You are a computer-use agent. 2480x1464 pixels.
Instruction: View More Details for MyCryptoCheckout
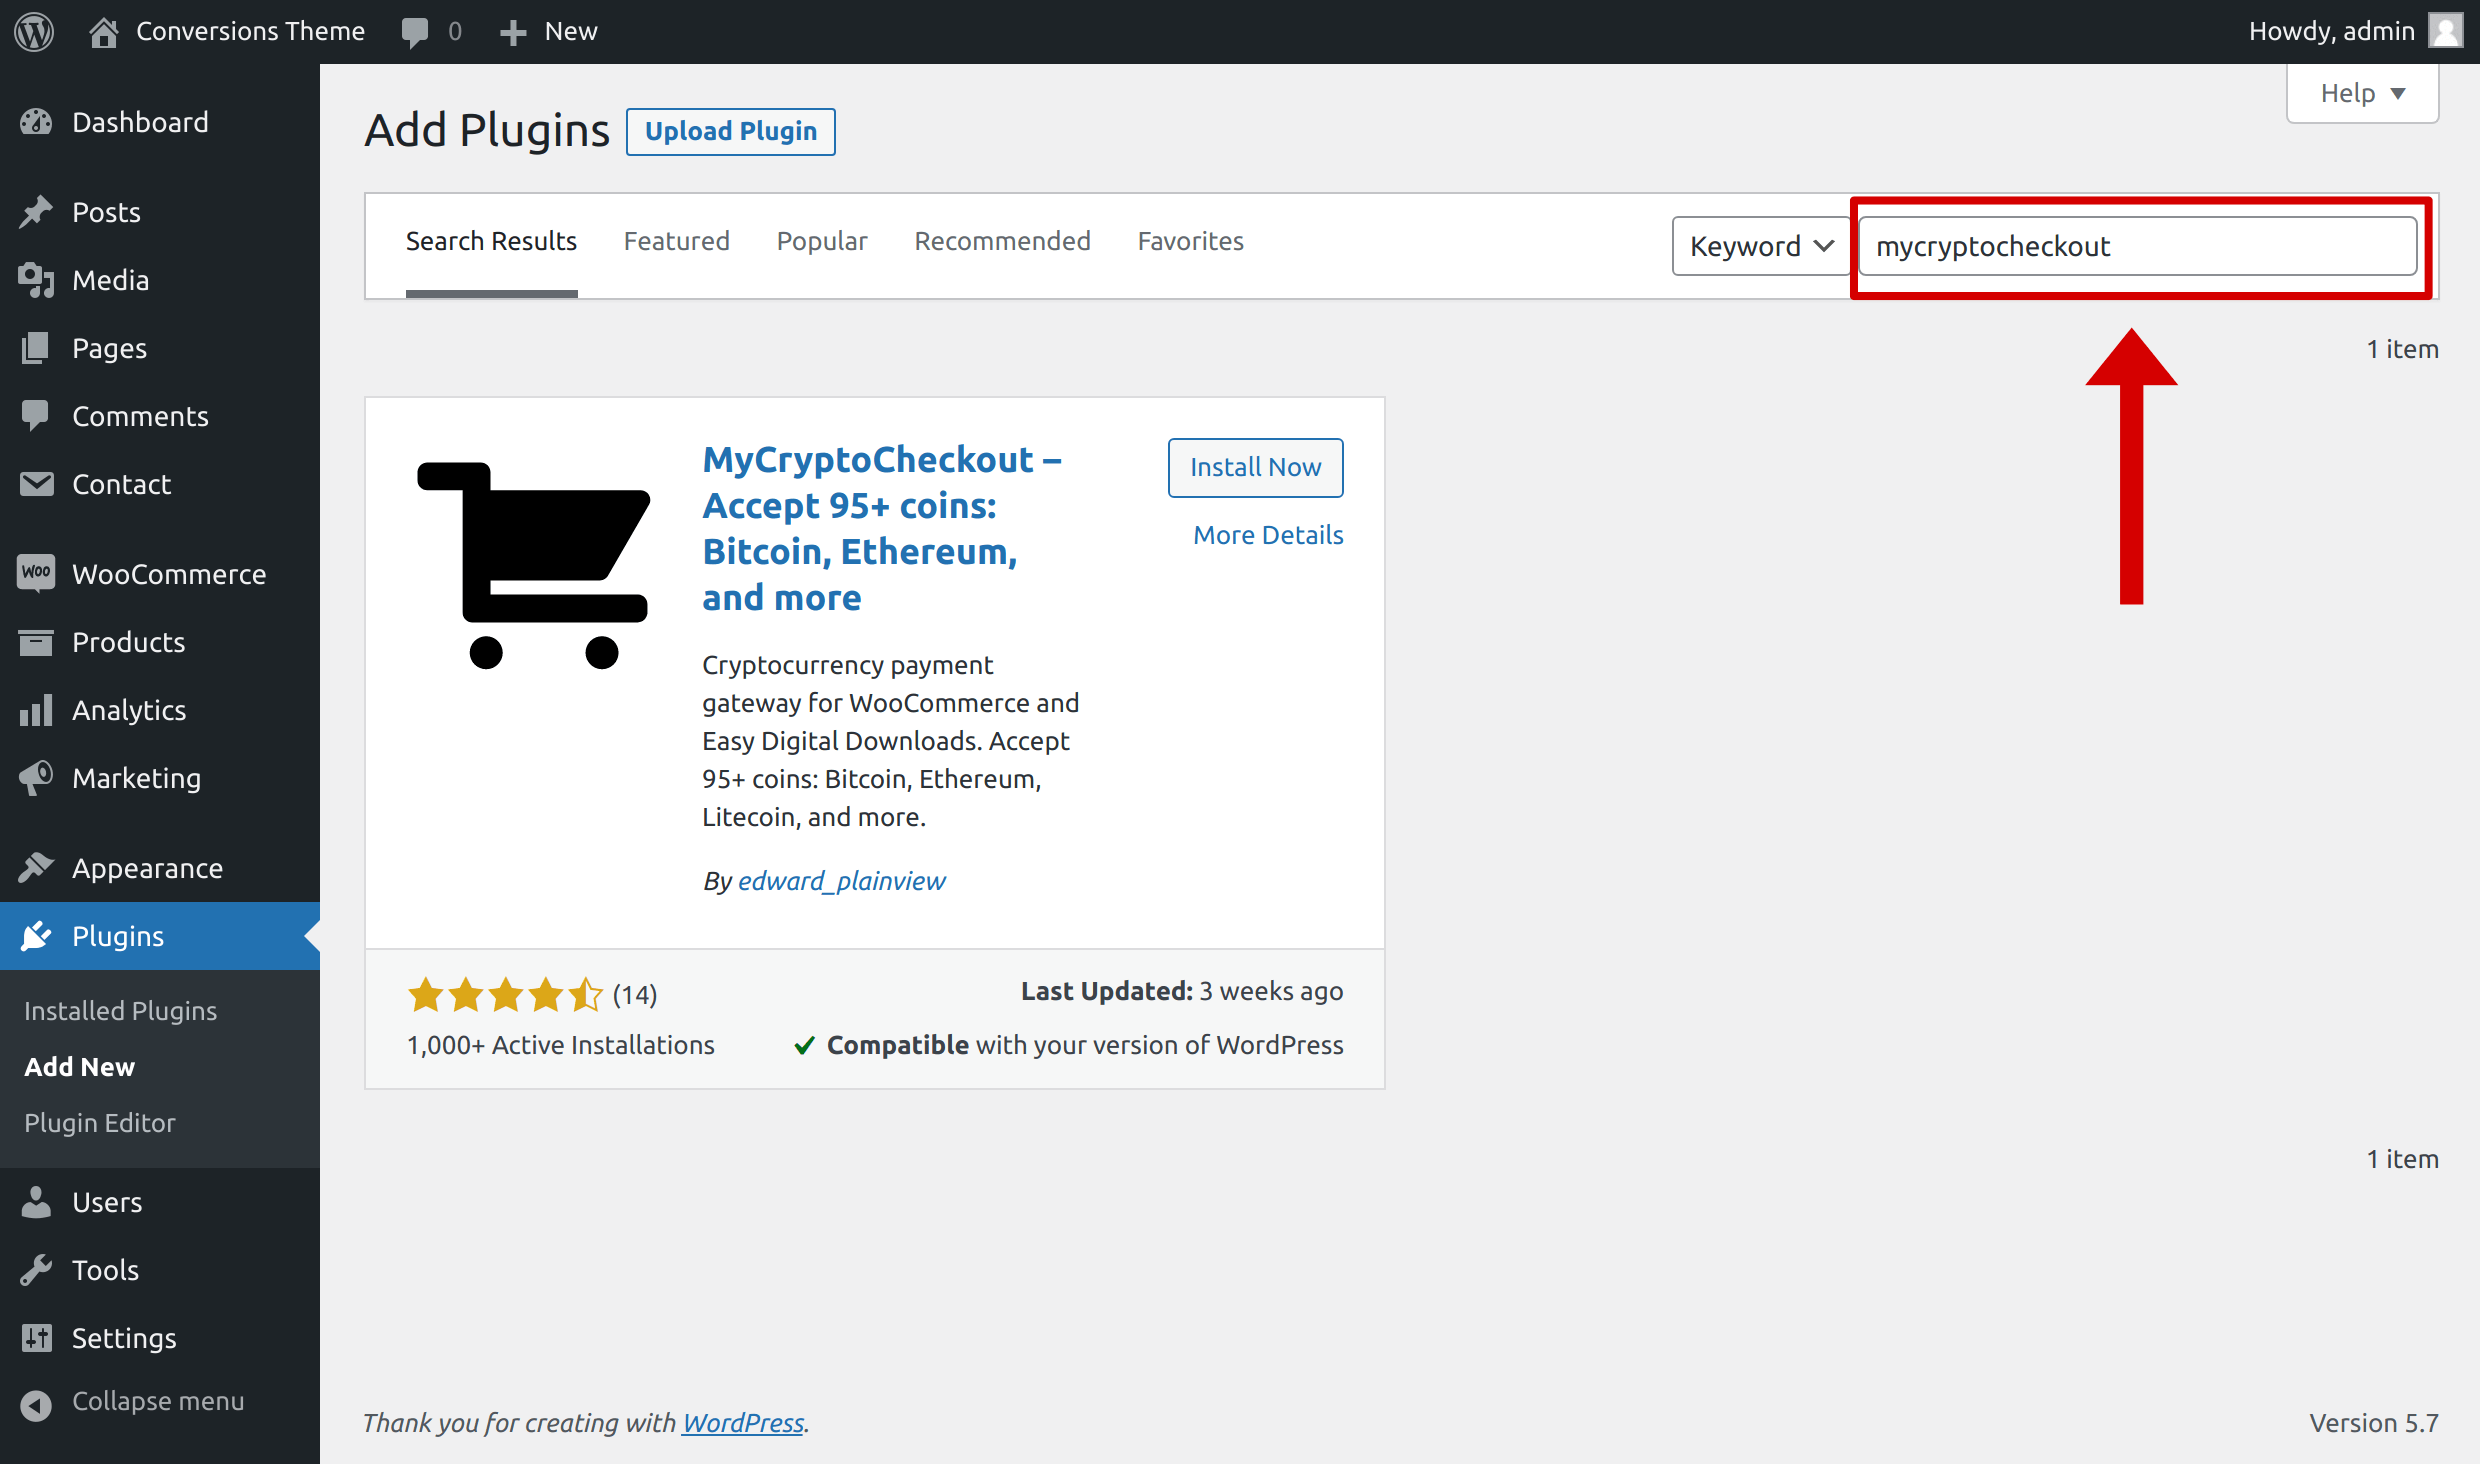[1267, 533]
